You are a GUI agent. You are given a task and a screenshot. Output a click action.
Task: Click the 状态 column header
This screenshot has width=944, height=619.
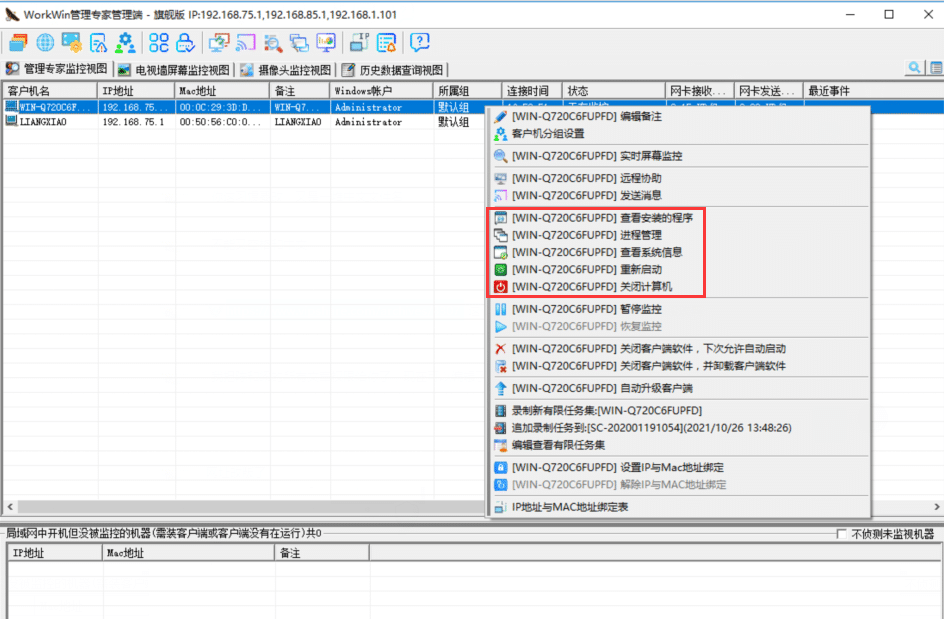[614, 91]
